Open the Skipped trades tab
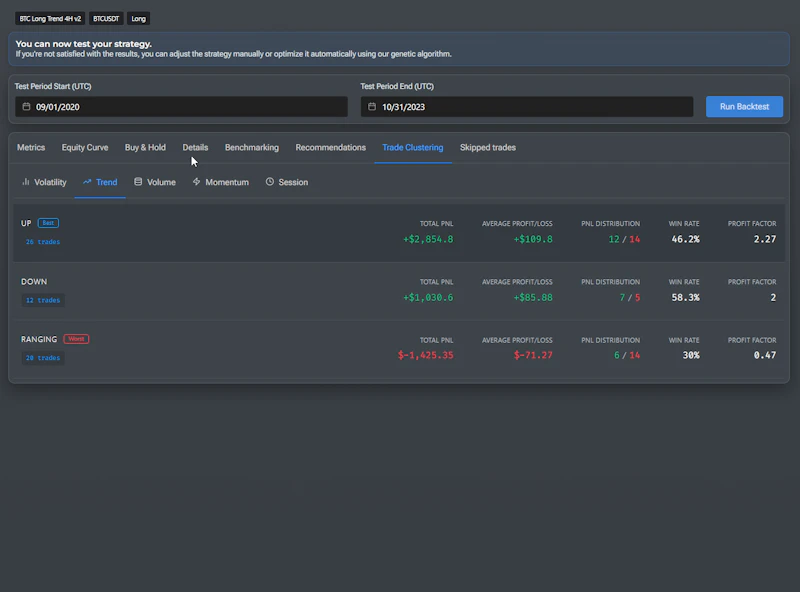Image resolution: width=800 pixels, height=592 pixels. point(488,147)
